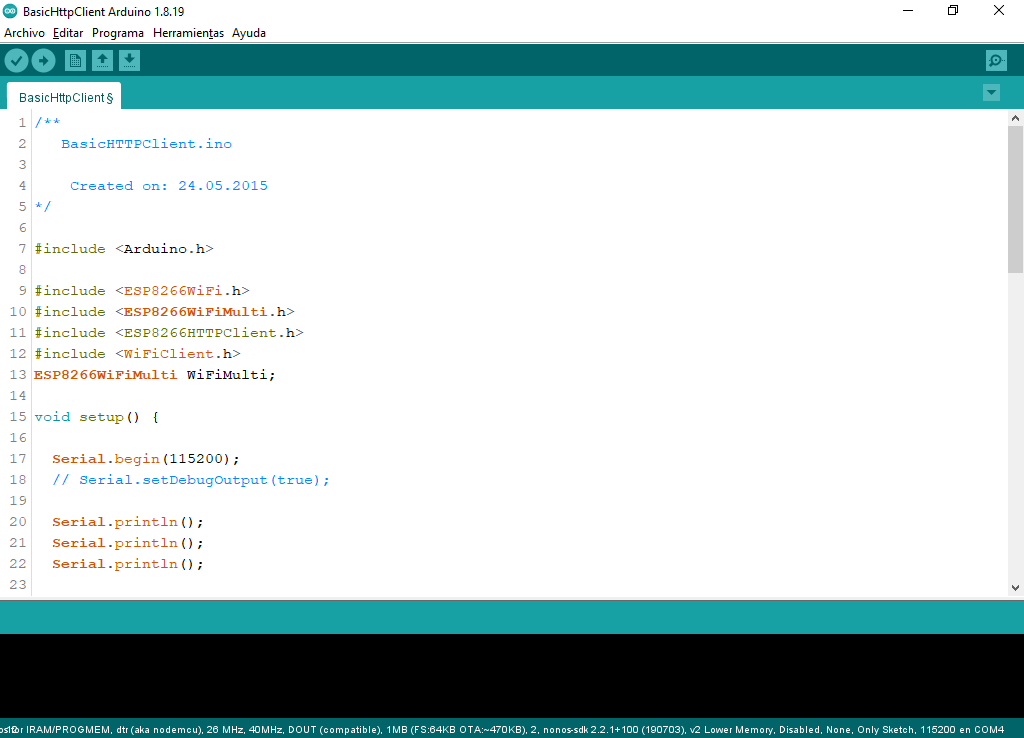Open the Editar menu
This screenshot has width=1024, height=738.
68,33
